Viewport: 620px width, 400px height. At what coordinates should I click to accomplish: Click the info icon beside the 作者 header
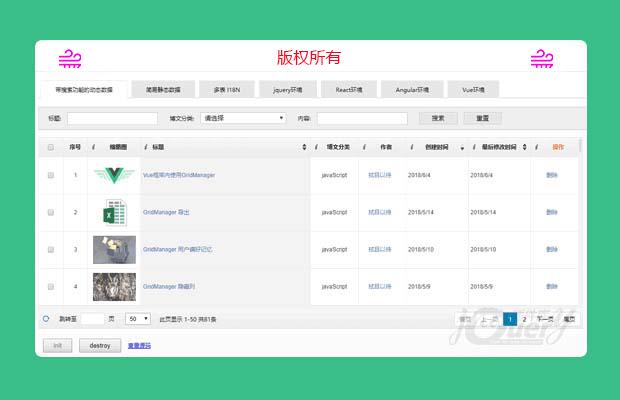point(364,147)
